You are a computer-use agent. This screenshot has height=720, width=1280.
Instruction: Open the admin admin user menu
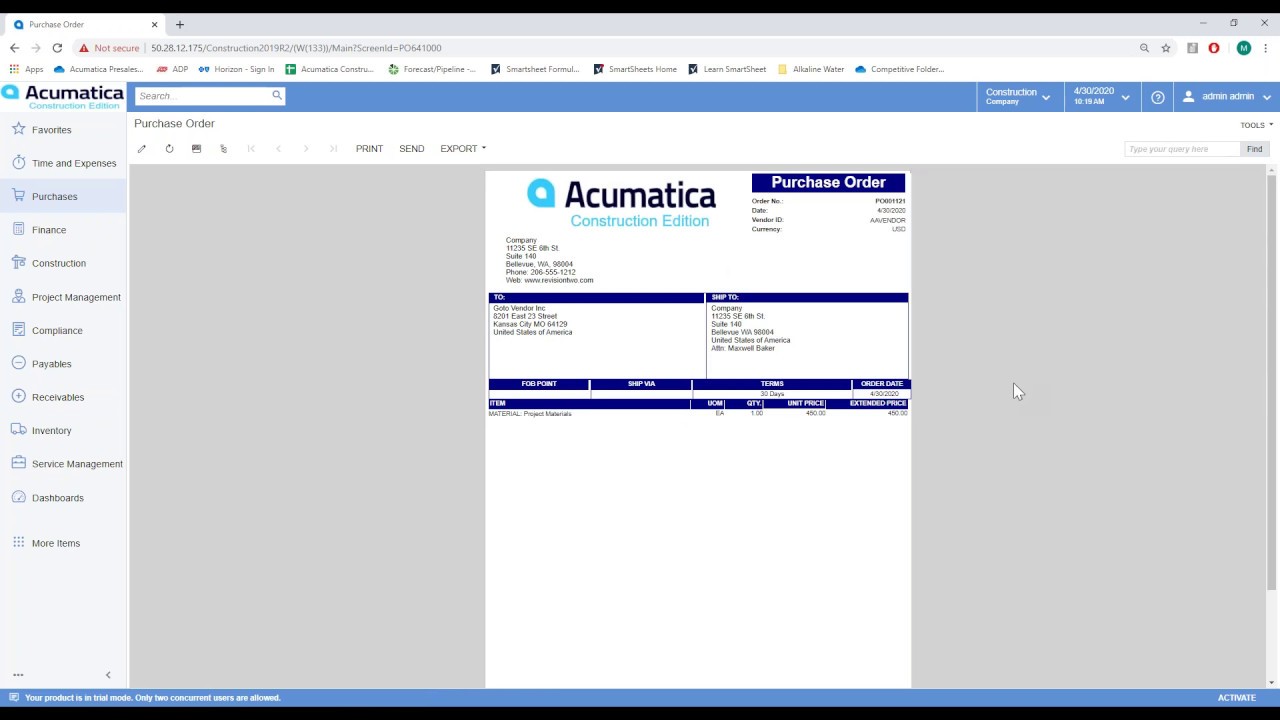pyautogui.click(x=1227, y=97)
